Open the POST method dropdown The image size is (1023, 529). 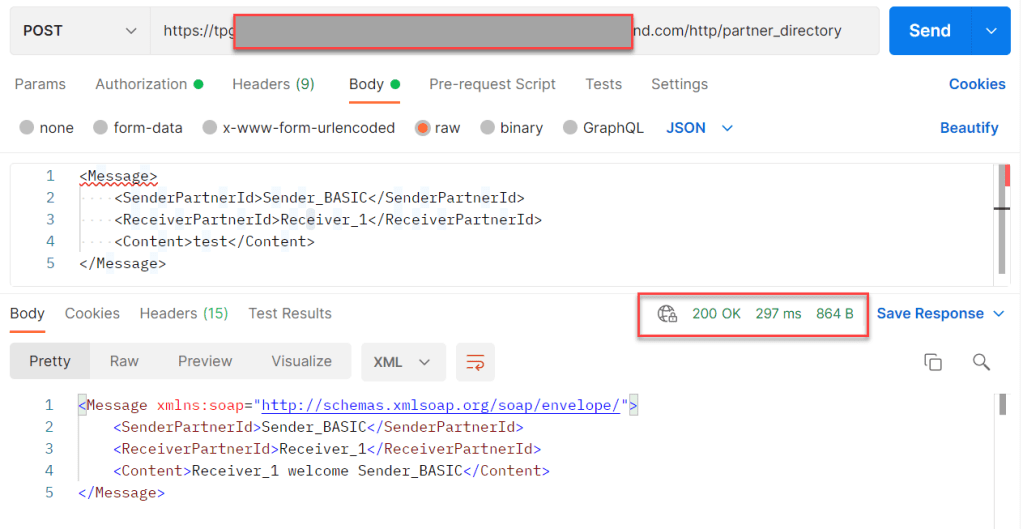tap(80, 31)
